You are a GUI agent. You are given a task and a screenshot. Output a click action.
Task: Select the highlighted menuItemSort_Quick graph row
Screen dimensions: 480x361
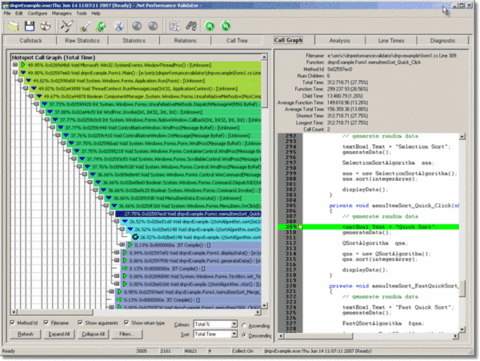[188, 214]
